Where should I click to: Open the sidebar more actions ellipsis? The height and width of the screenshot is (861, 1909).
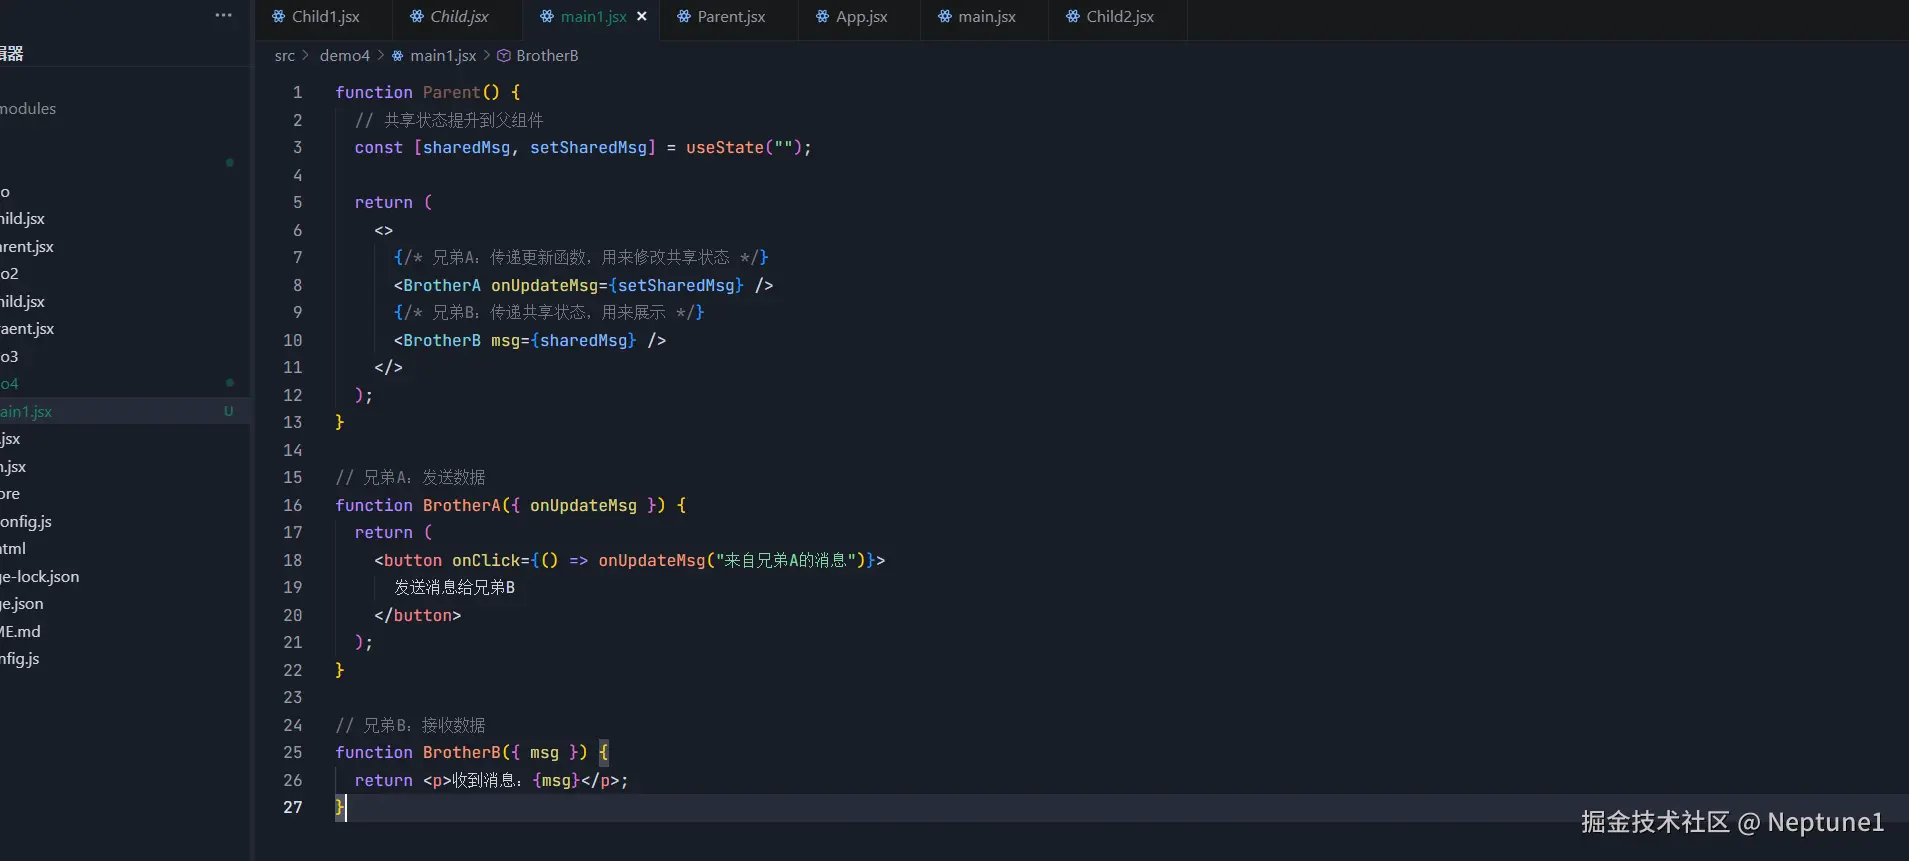(223, 15)
